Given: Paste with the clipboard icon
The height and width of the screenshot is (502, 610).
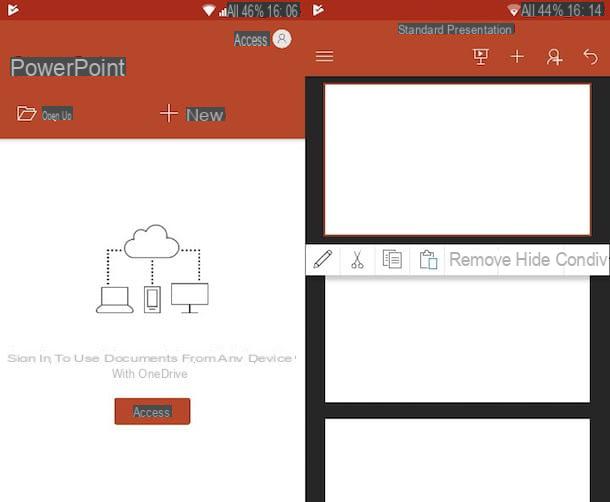Looking at the screenshot, I should coord(428,260).
